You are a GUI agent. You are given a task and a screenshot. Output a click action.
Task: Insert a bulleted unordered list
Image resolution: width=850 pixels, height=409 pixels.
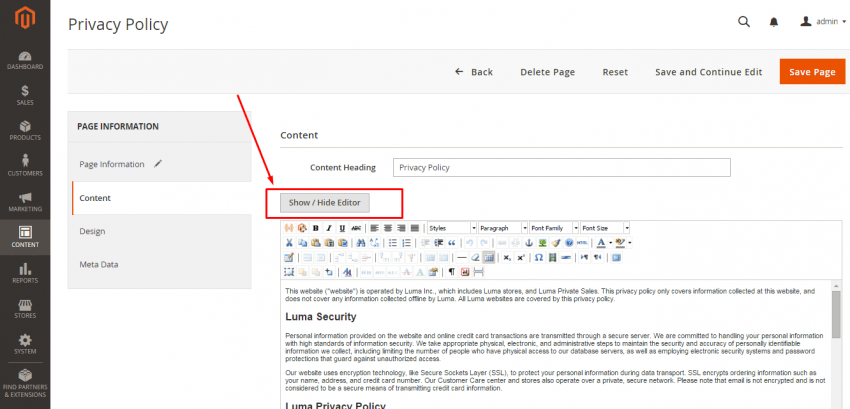click(393, 242)
